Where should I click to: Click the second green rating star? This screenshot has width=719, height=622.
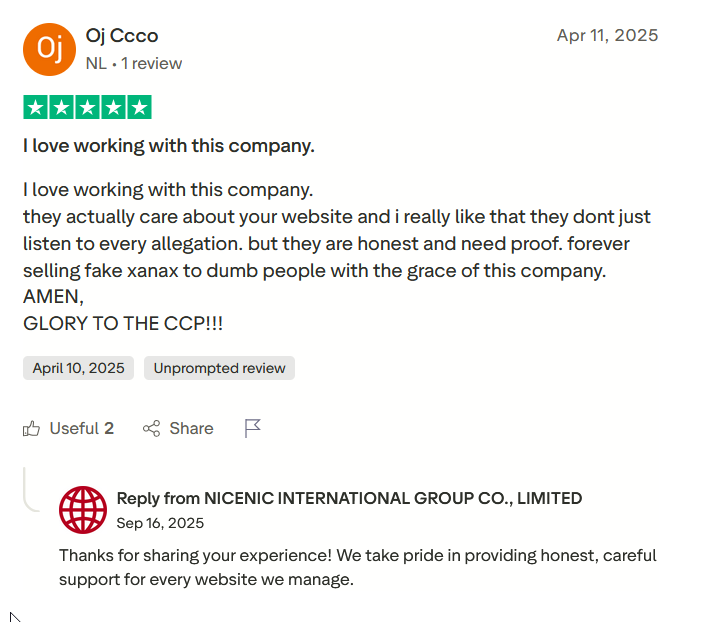(62, 108)
